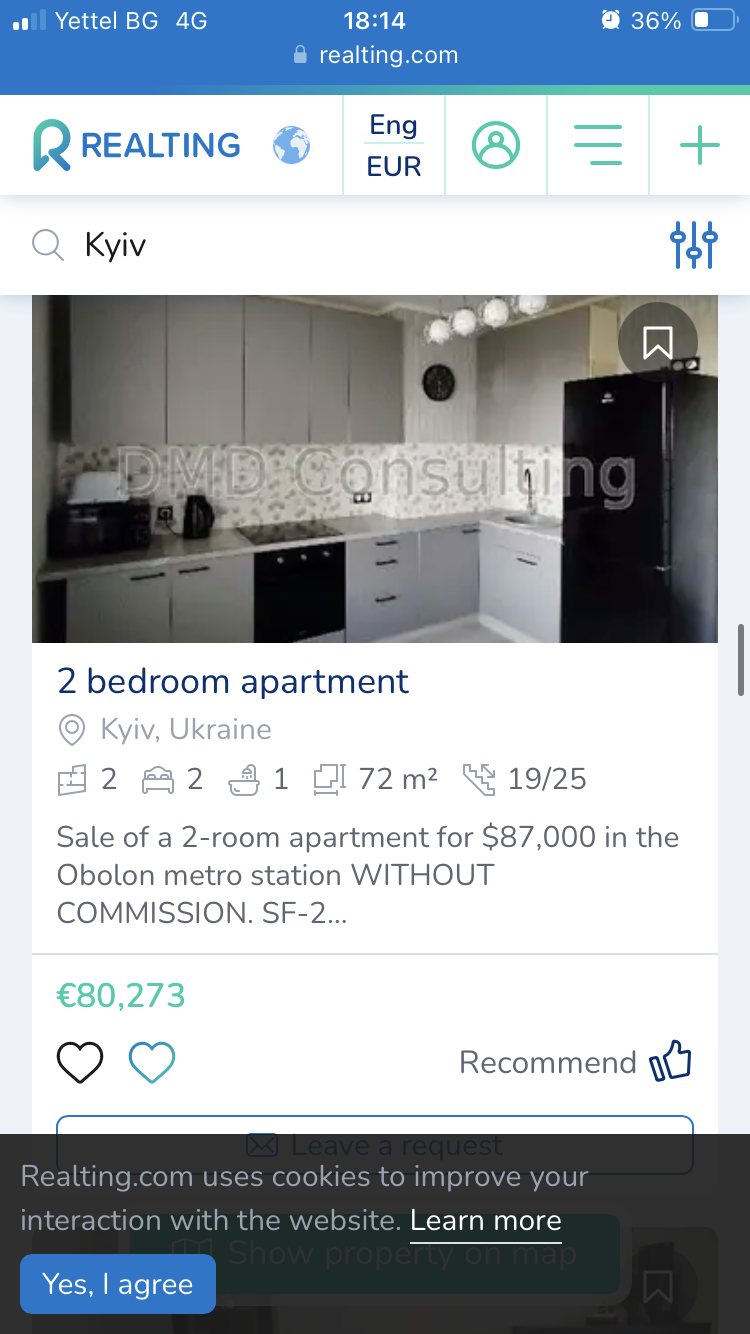This screenshot has width=750, height=1334.
Task: Open the kitchen photo thumbnail
Action: pos(375,469)
